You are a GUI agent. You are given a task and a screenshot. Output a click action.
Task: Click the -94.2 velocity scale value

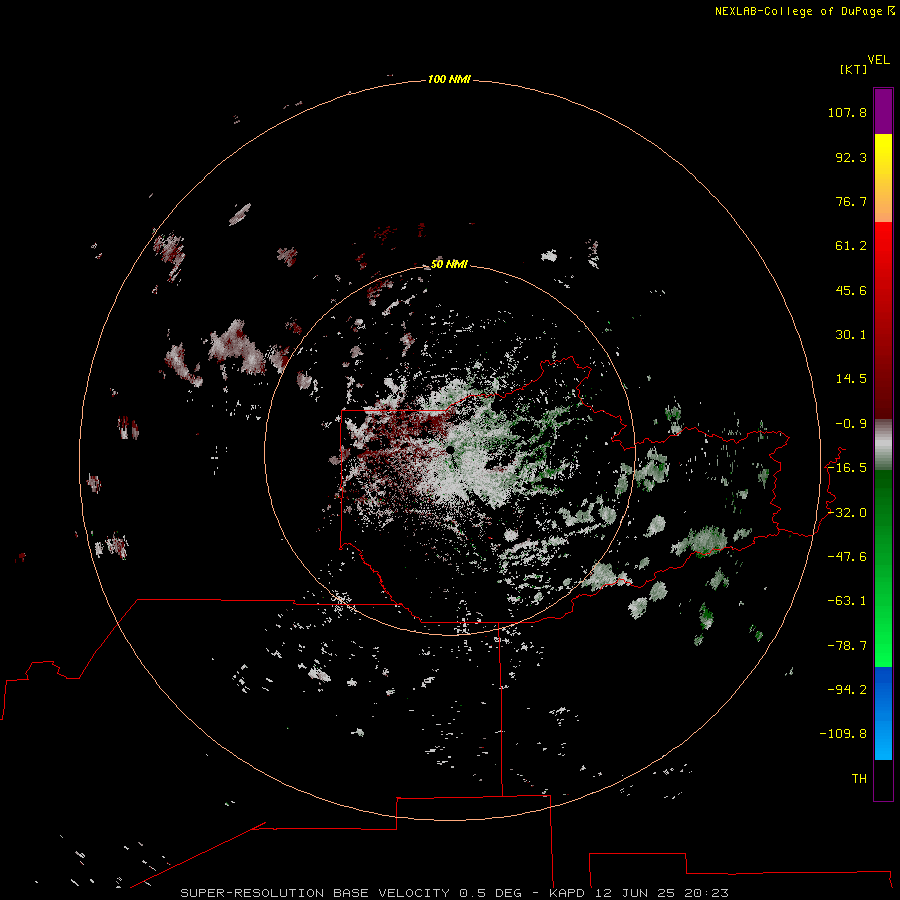847,690
